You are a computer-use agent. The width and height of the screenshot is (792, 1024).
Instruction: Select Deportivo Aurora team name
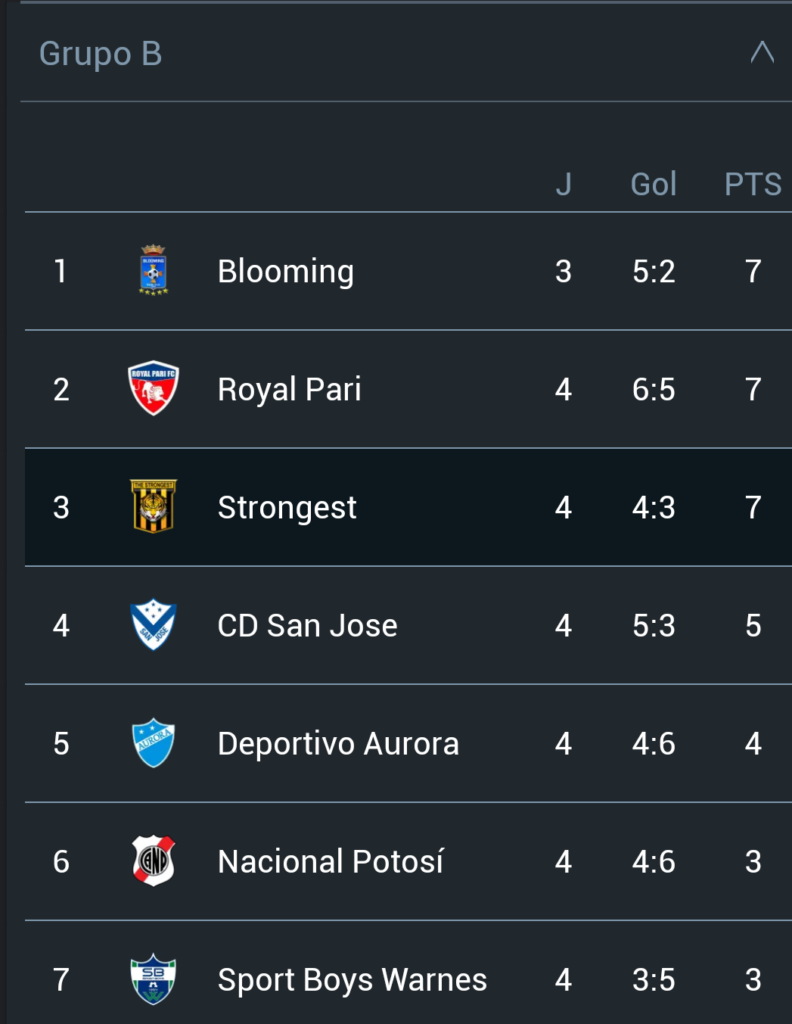(338, 743)
